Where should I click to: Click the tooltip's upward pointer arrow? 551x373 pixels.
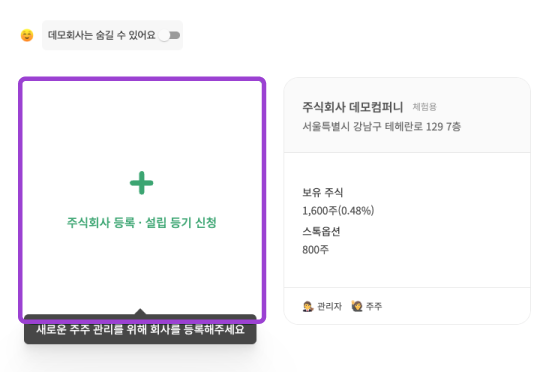coord(140,312)
